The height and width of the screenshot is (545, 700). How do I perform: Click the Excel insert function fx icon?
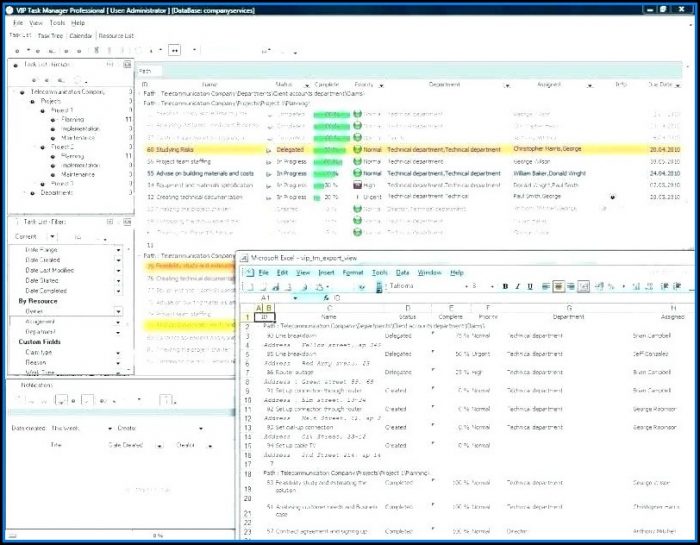tap(326, 298)
